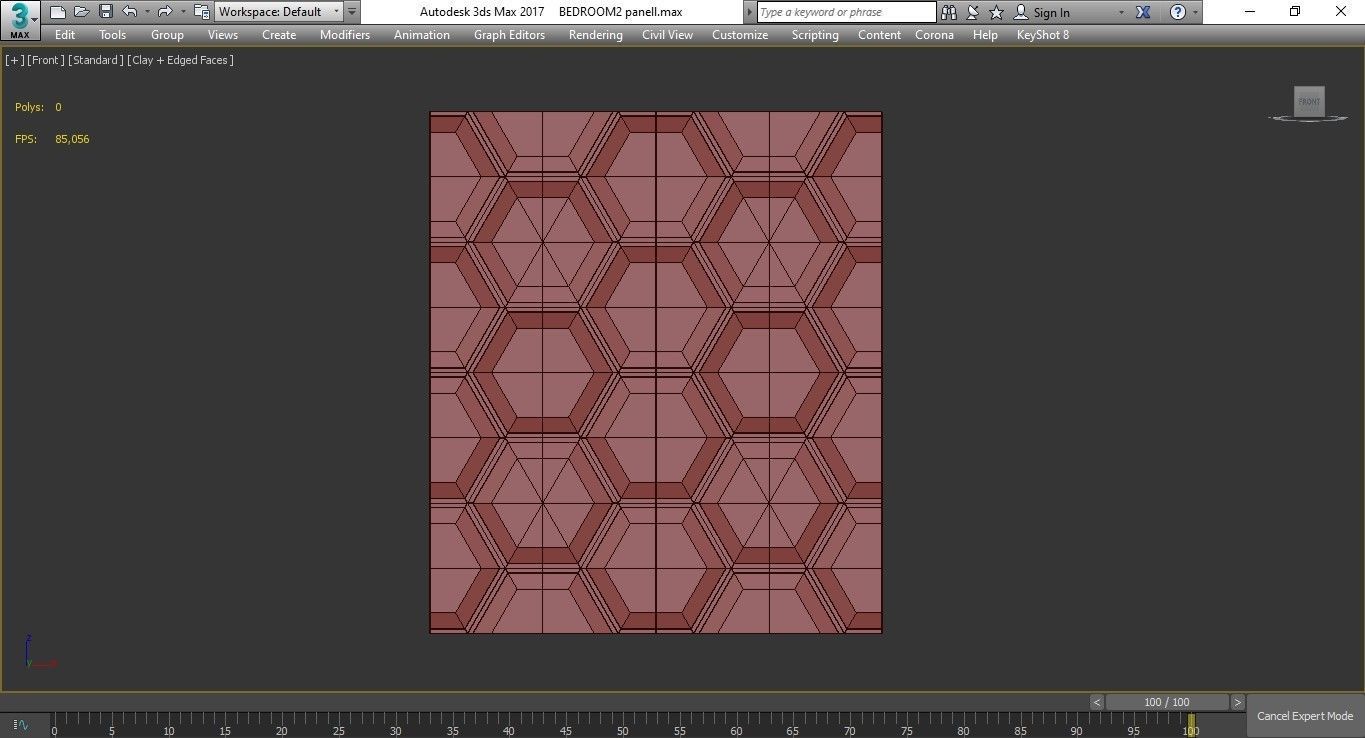
Task: Open the Civil View menu
Action: point(667,34)
